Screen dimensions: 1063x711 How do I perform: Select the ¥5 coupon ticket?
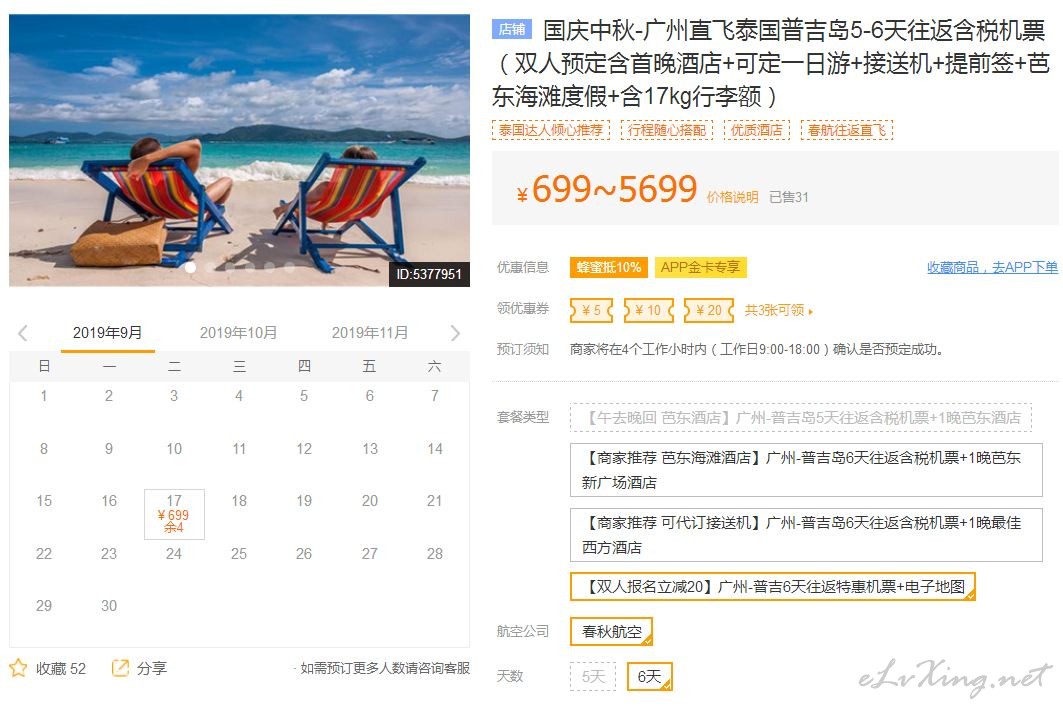click(x=591, y=310)
